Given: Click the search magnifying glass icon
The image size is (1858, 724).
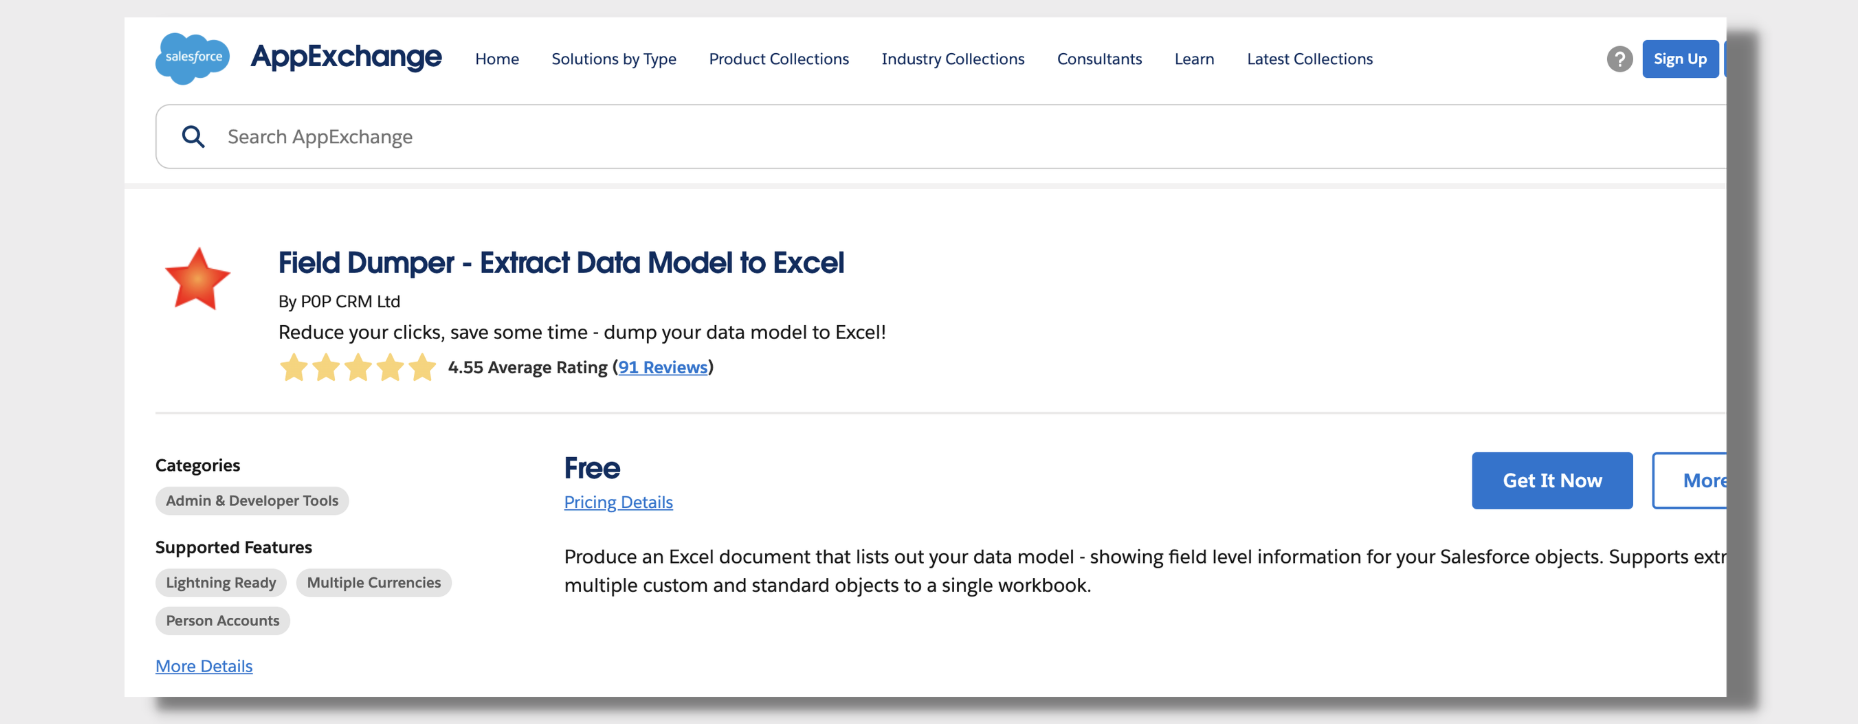Looking at the screenshot, I should [x=193, y=137].
